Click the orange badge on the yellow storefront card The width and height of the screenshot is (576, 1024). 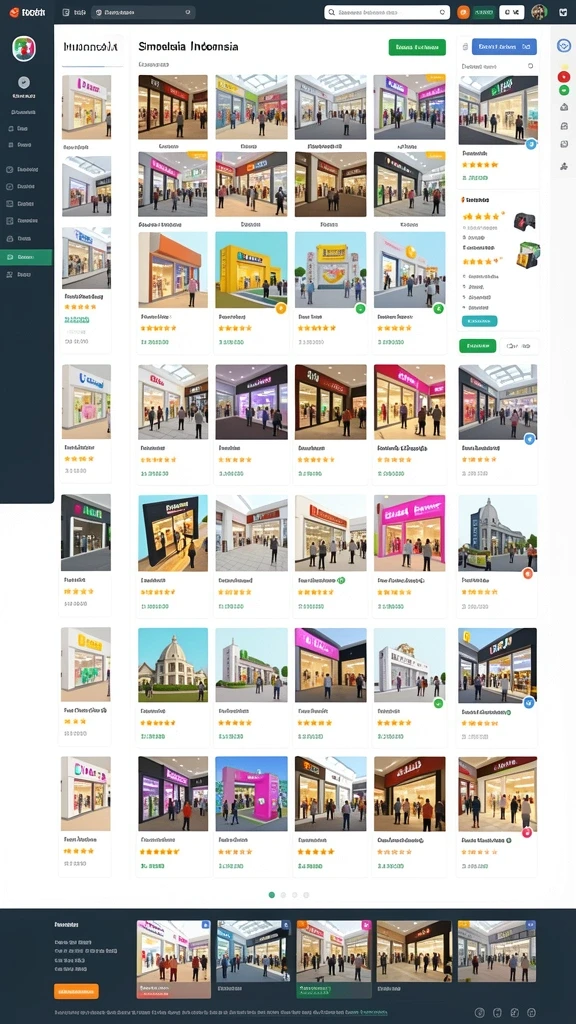(x=280, y=308)
